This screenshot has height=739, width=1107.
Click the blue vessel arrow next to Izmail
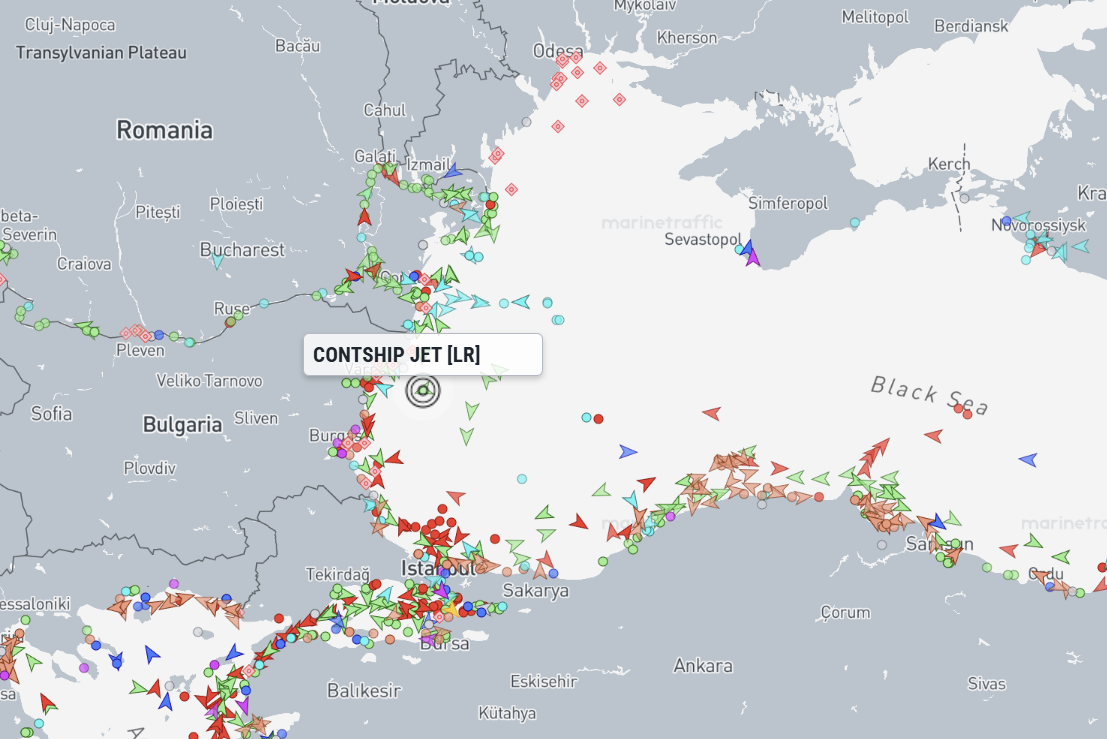click(x=453, y=171)
